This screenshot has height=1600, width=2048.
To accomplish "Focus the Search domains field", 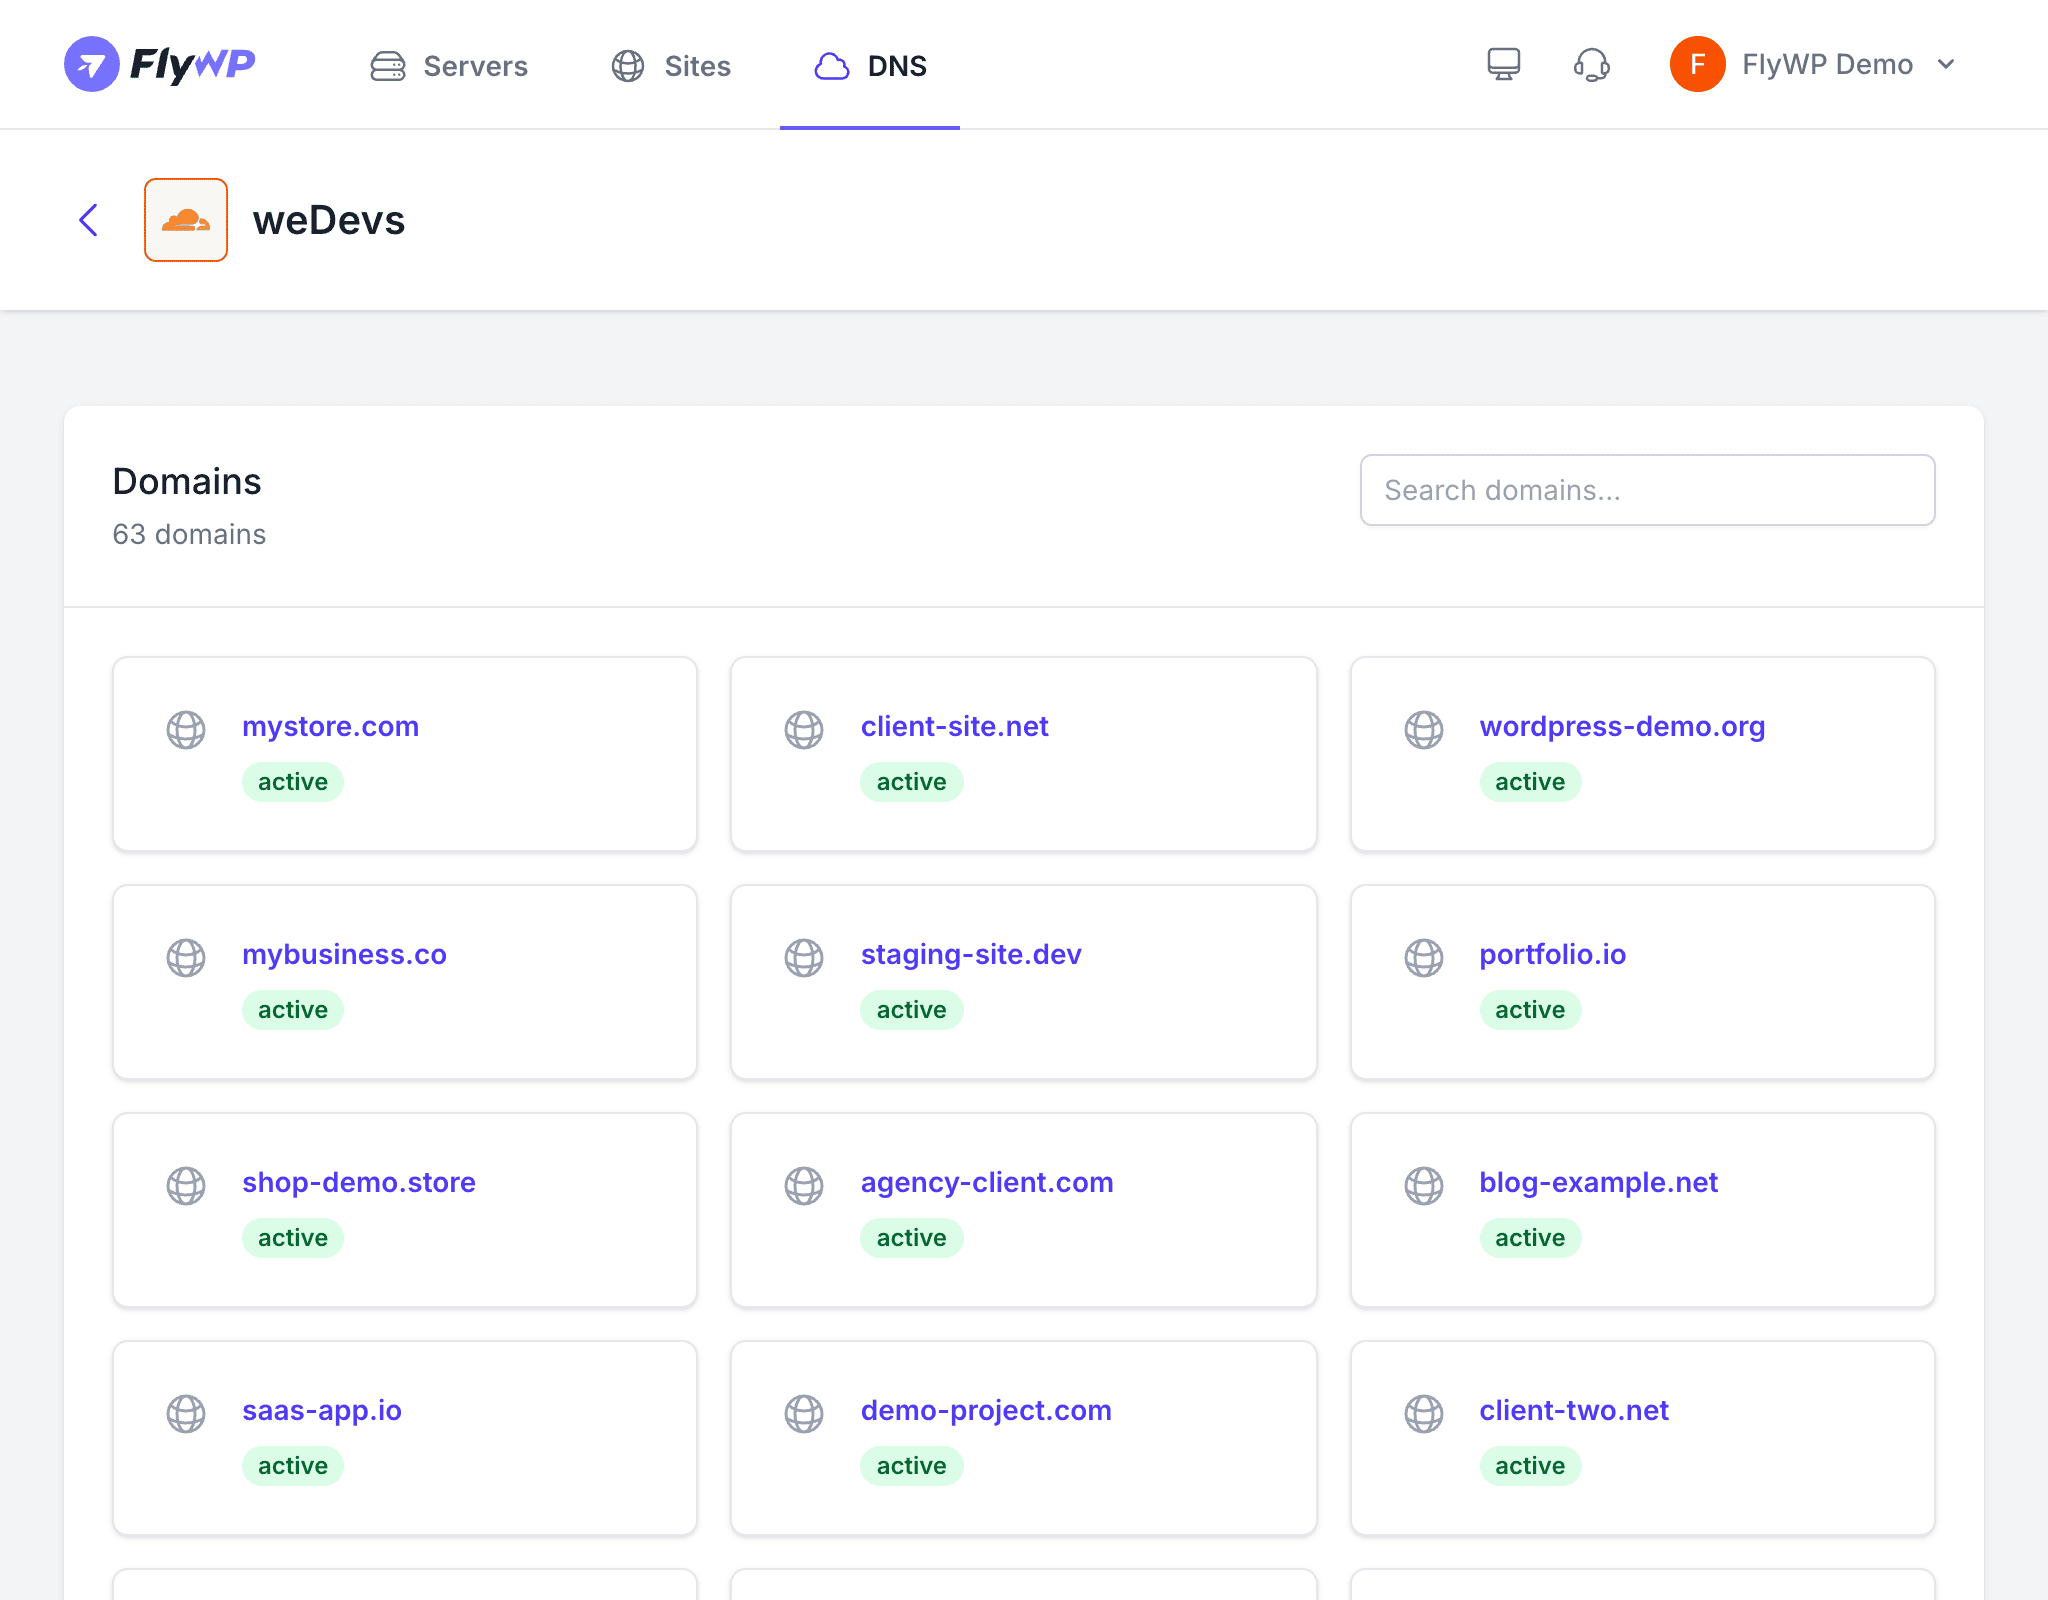I will [x=1647, y=490].
